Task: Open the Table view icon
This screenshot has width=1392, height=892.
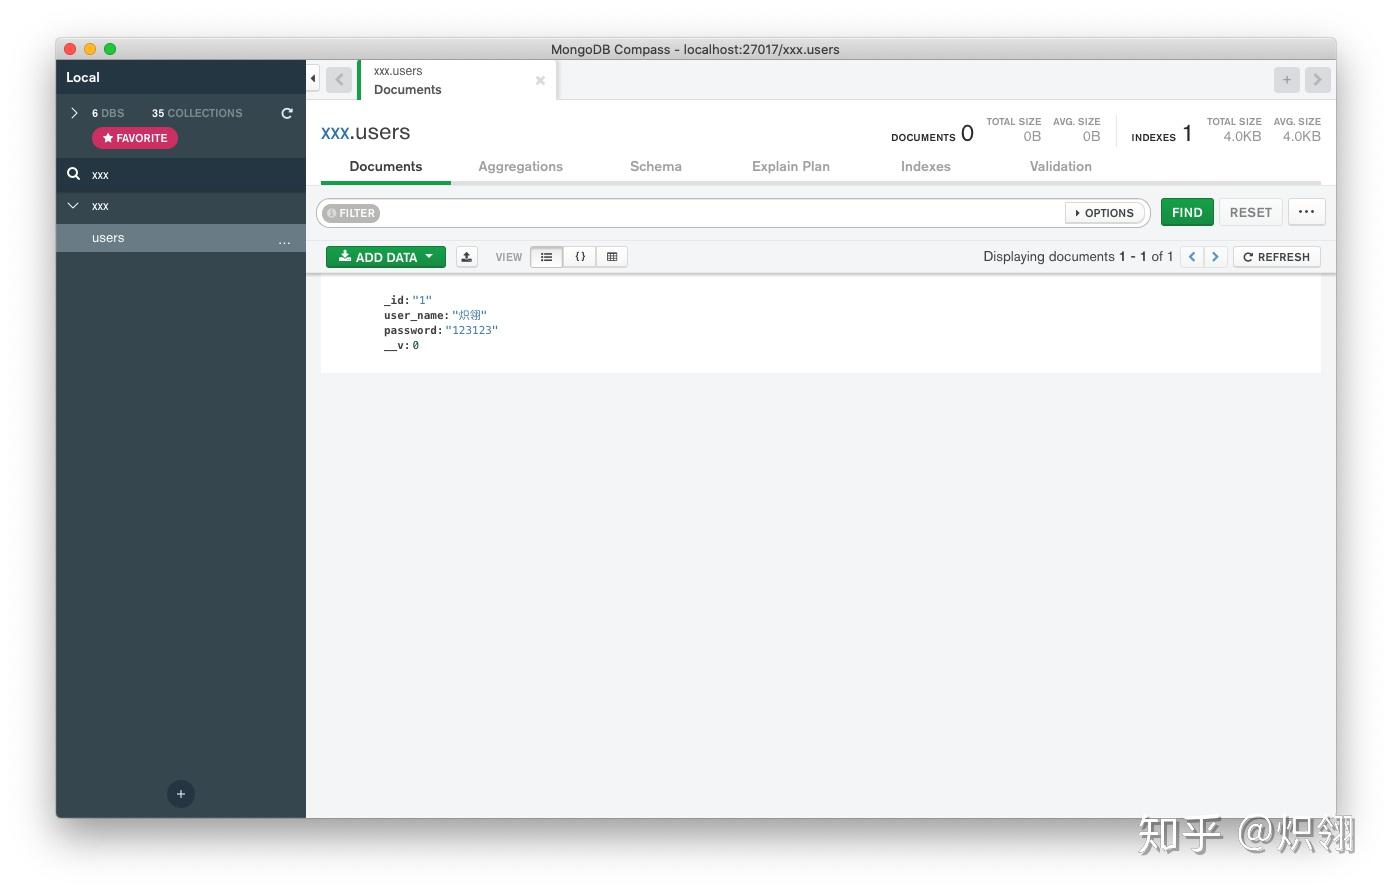Action: pyautogui.click(x=612, y=256)
